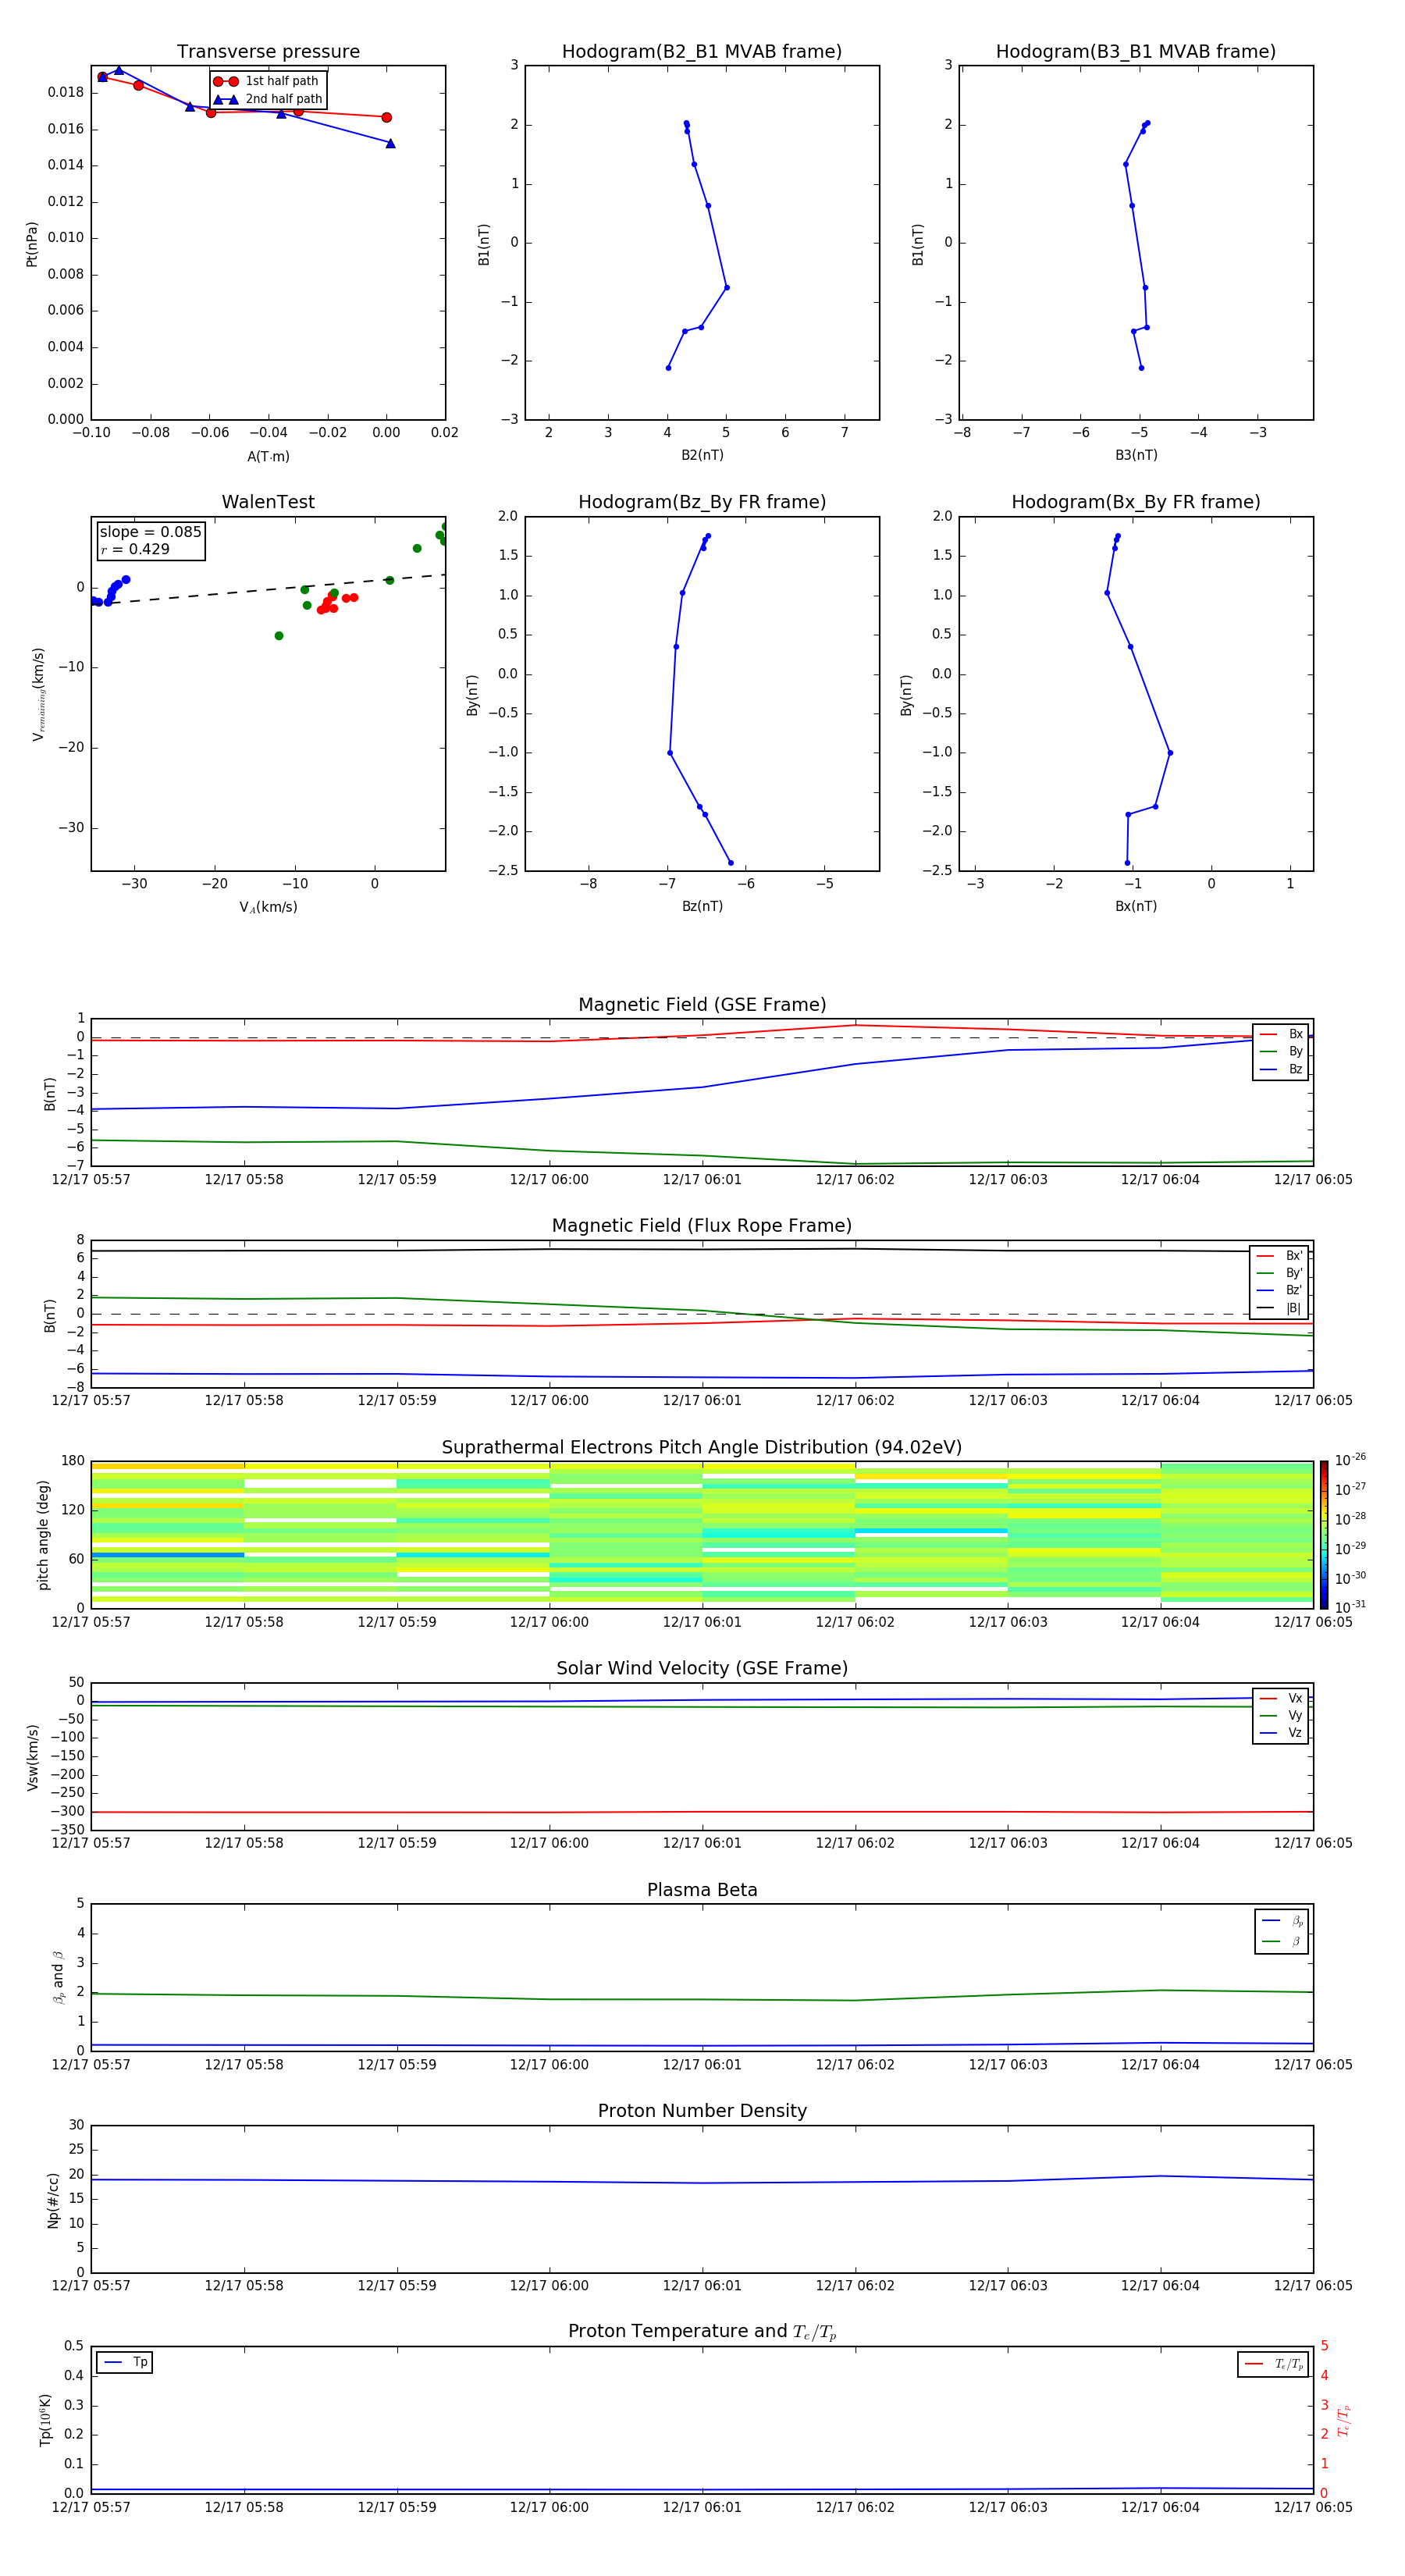This screenshot has height=2576, width=1405.
Task: Click the Vx legend entry in velocity plot
Action: pyautogui.click(x=1281, y=1698)
